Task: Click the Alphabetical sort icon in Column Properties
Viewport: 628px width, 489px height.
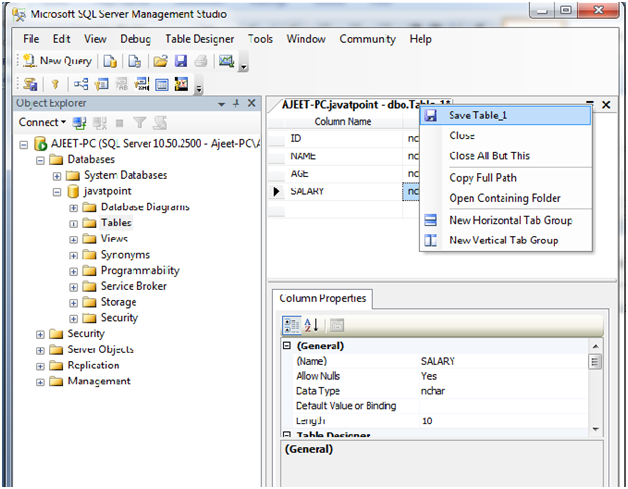Action: pyautogui.click(x=312, y=325)
